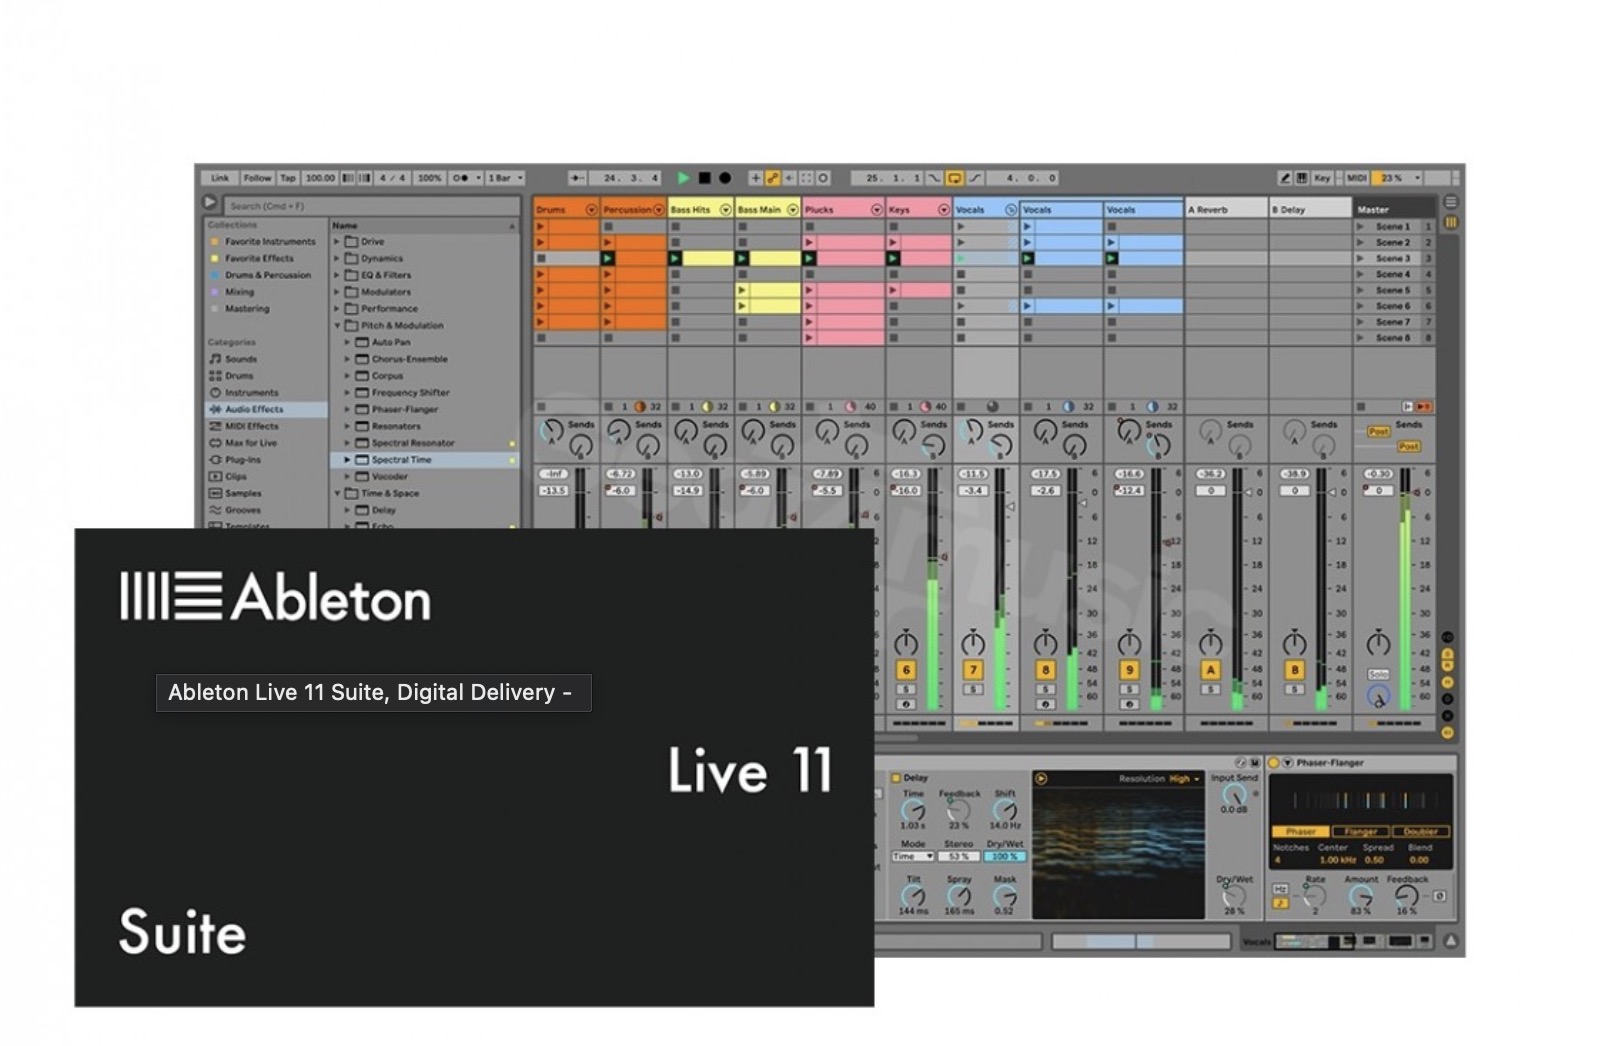
Task: Collapse the Pitch & Modulation folder
Action: pos(337,325)
